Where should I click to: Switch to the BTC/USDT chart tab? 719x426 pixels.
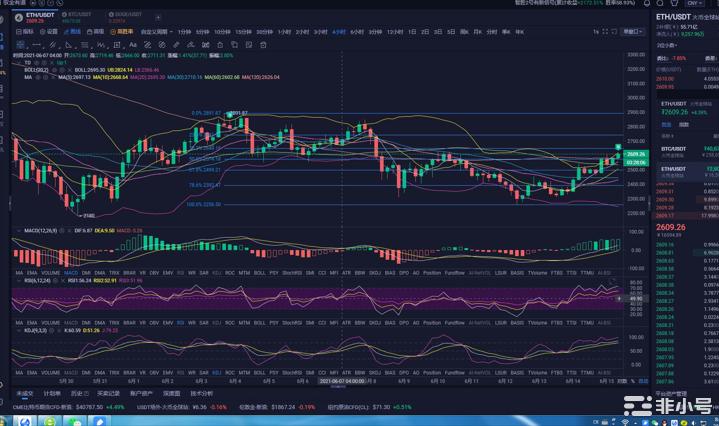tap(77, 17)
